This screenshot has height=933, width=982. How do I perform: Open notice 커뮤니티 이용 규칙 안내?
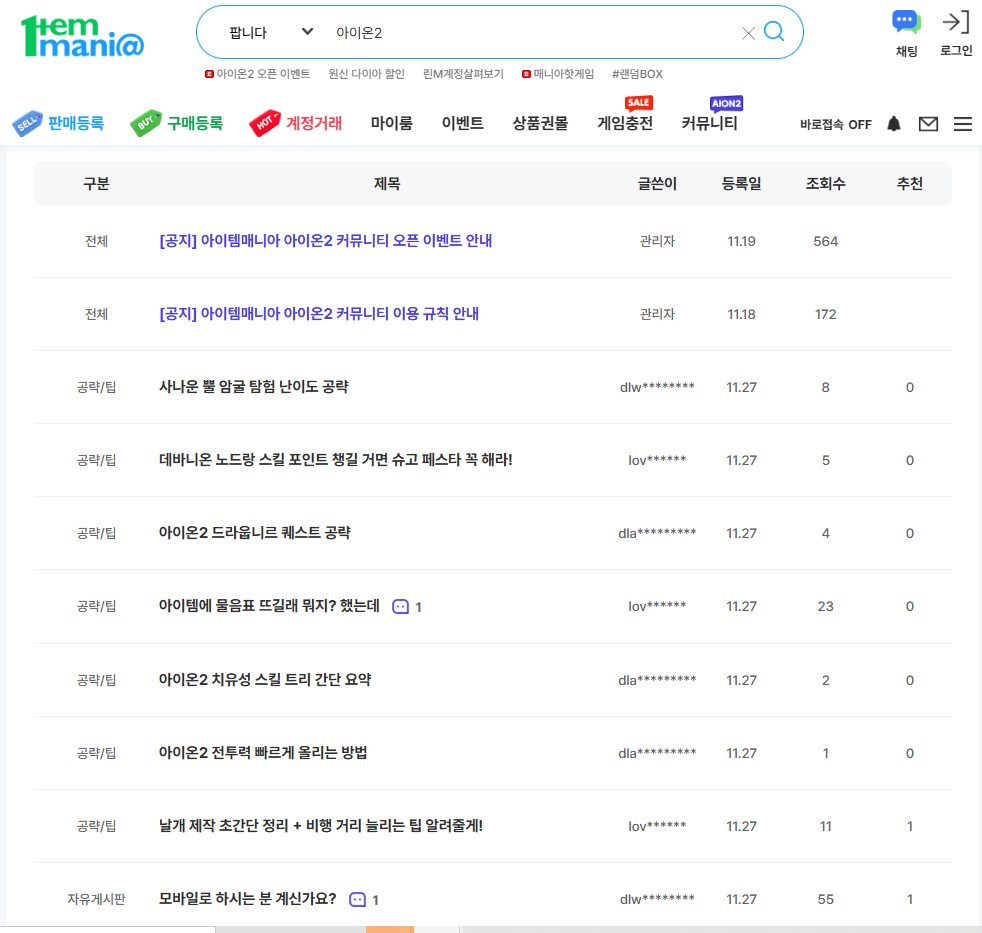coord(319,314)
